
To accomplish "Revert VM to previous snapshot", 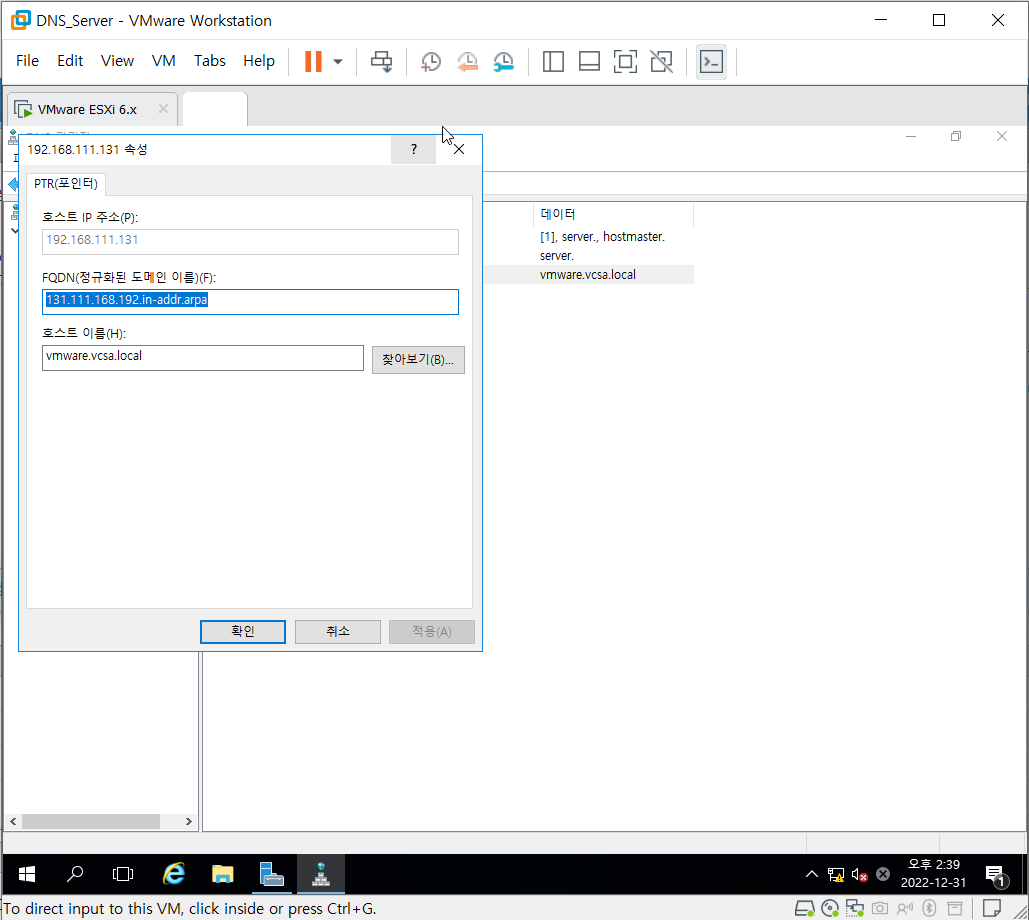I will coord(467,62).
